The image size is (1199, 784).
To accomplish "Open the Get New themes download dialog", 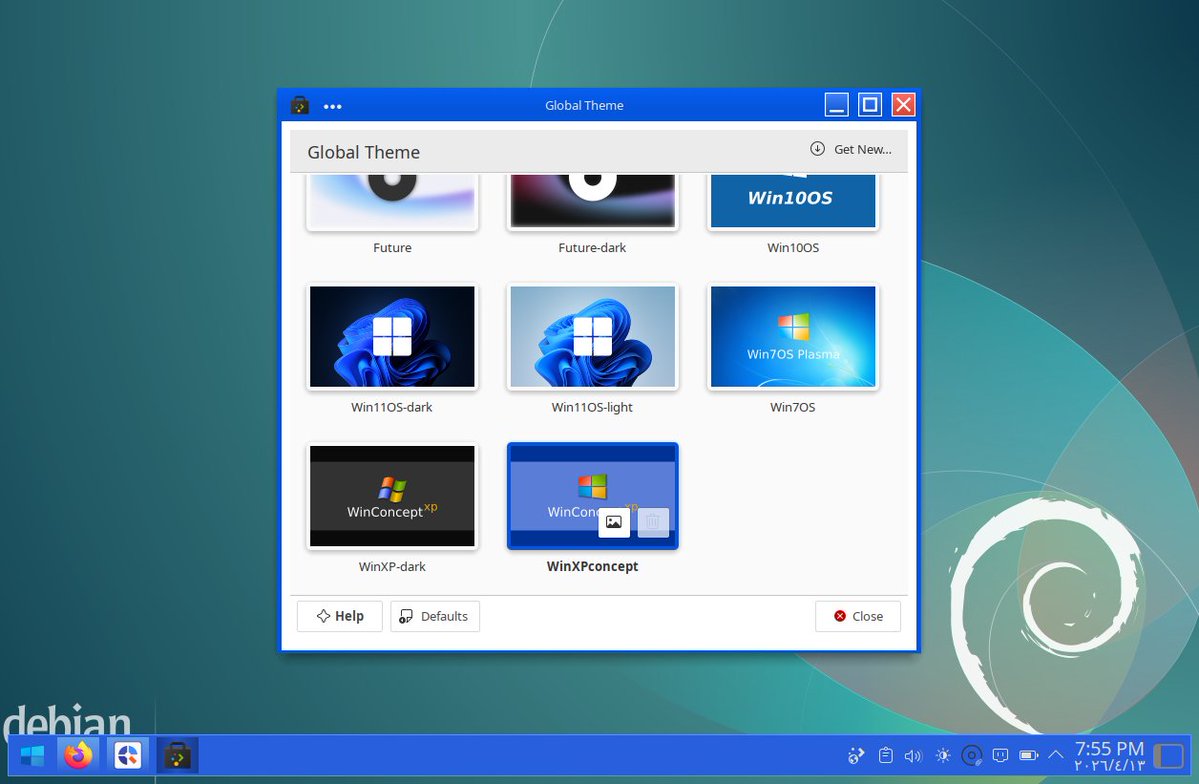I will click(851, 149).
